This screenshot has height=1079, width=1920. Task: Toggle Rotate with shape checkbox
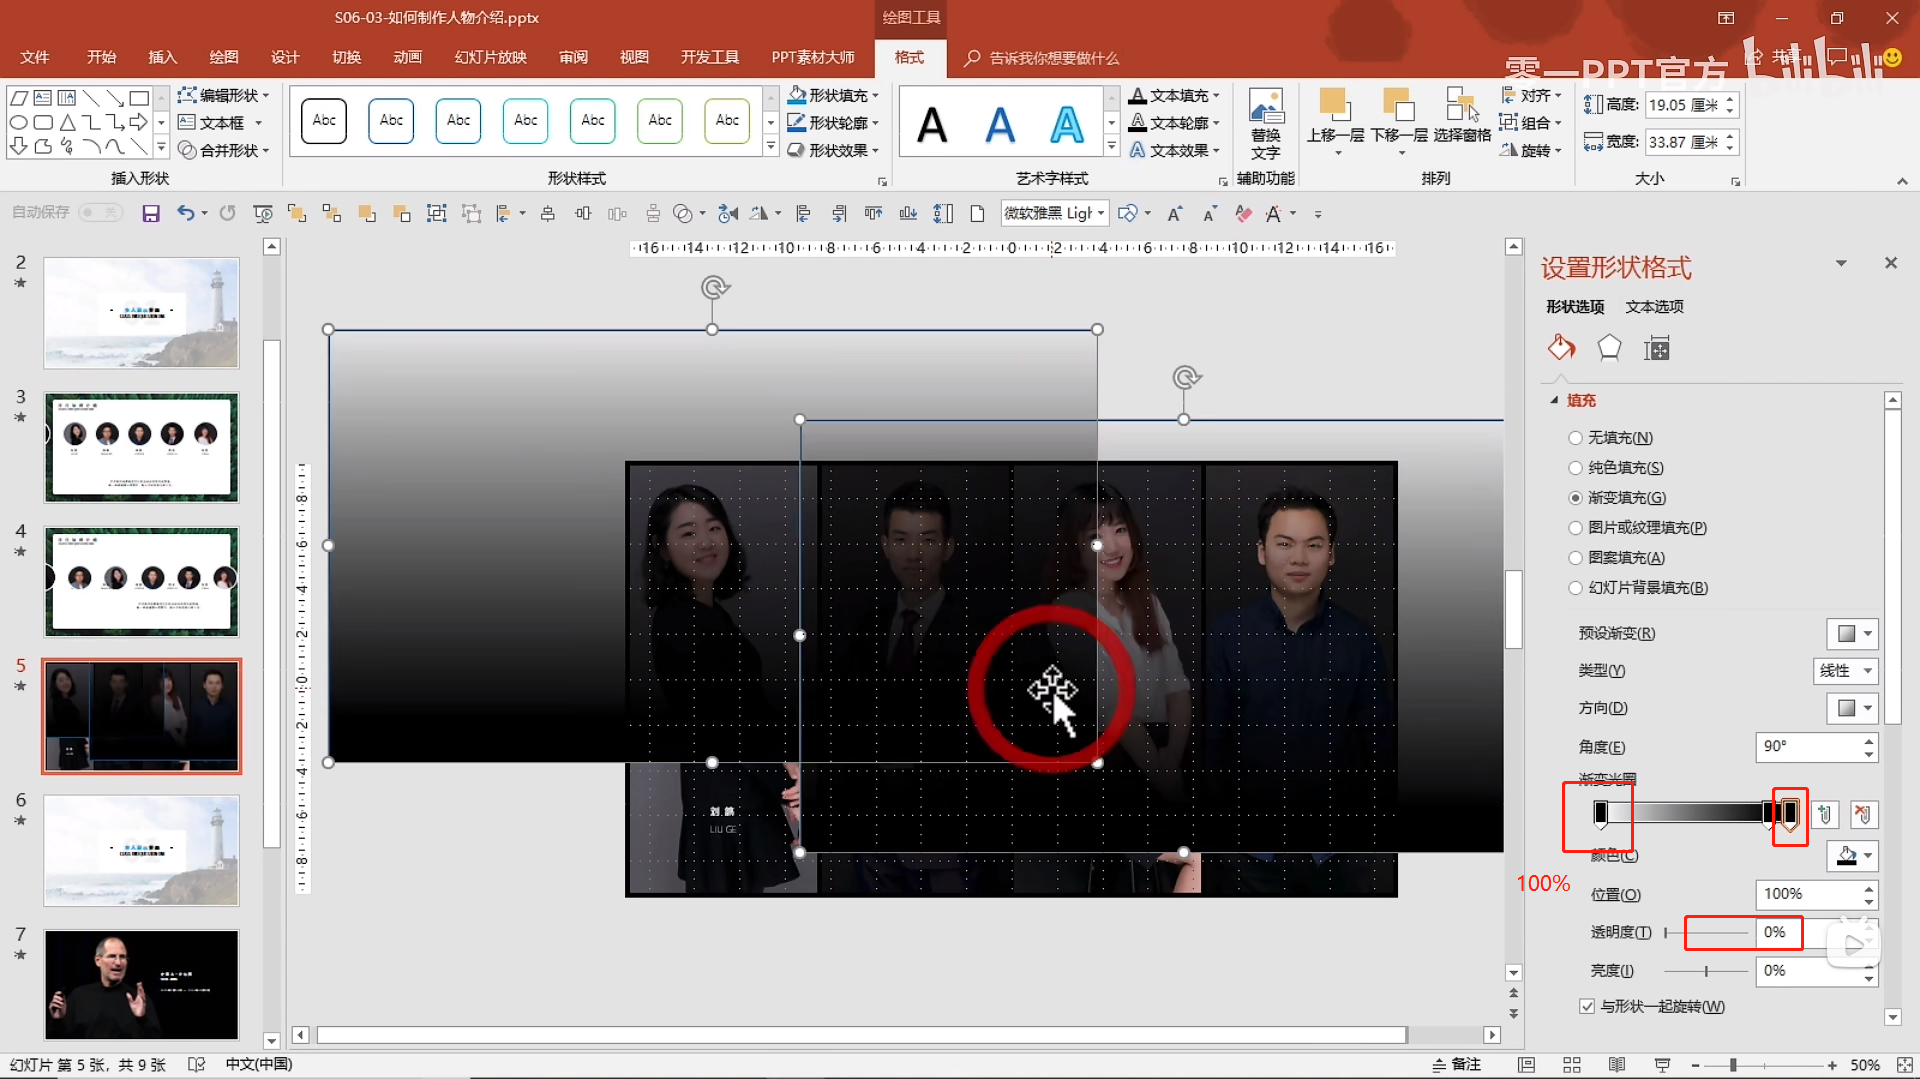click(1587, 1006)
